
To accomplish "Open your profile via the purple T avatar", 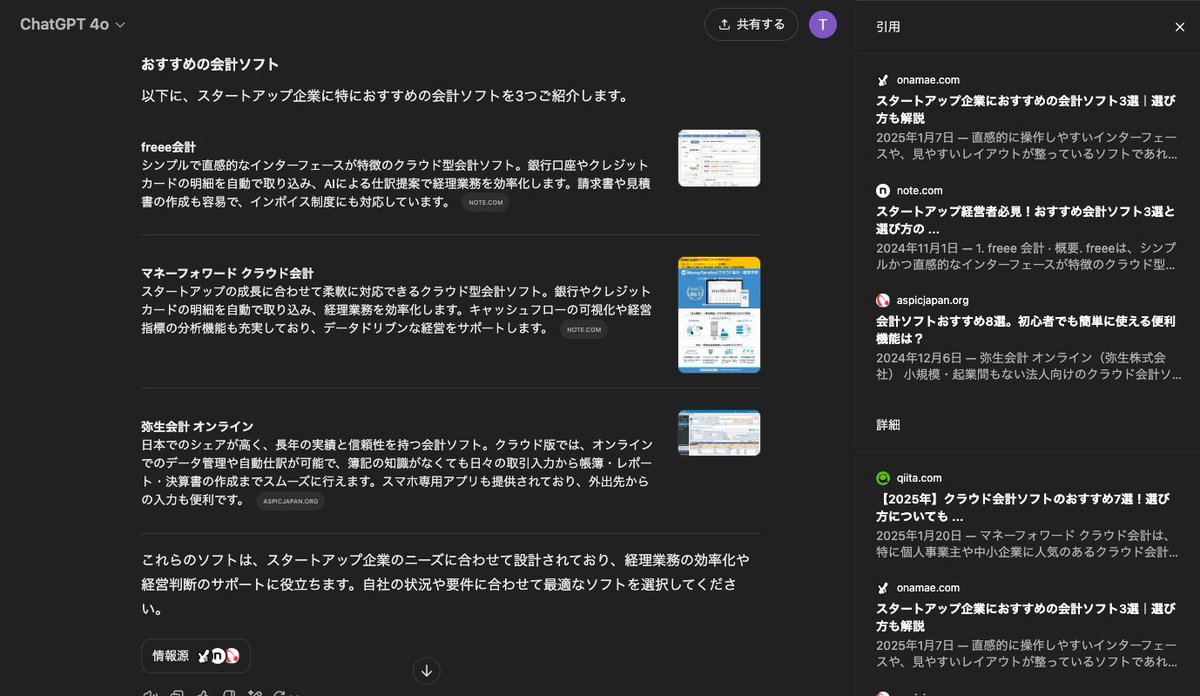I will (x=822, y=22).
